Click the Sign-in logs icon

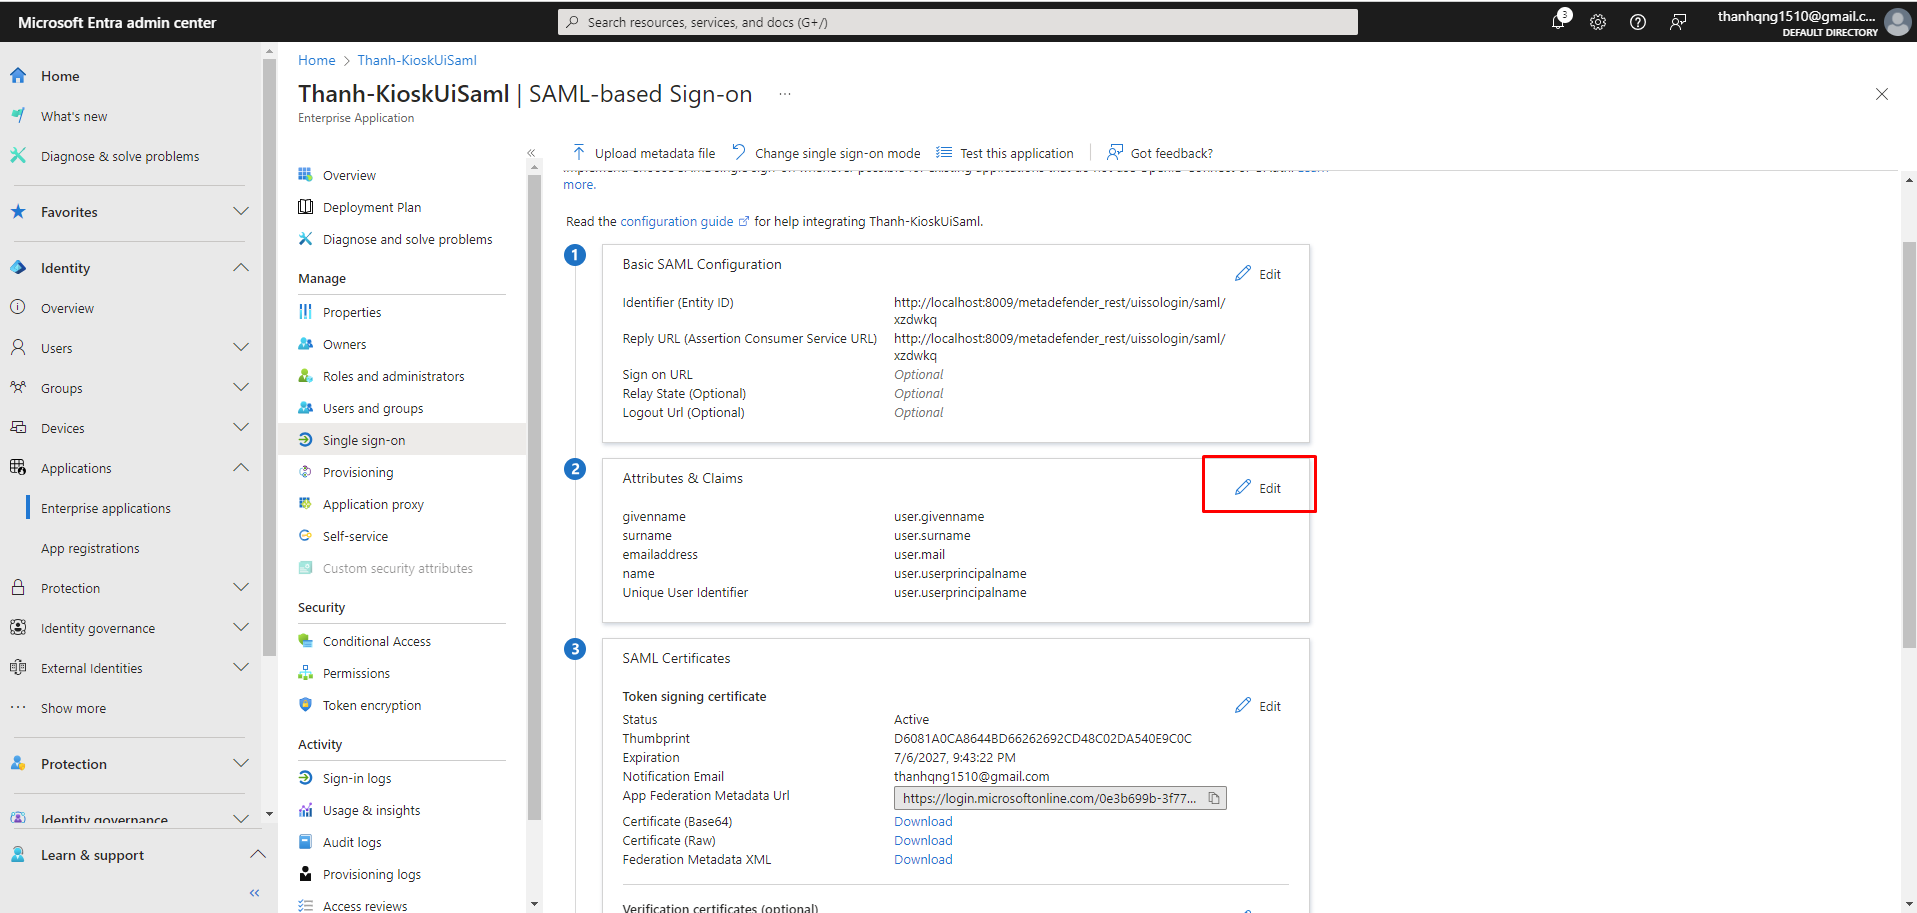coord(305,778)
